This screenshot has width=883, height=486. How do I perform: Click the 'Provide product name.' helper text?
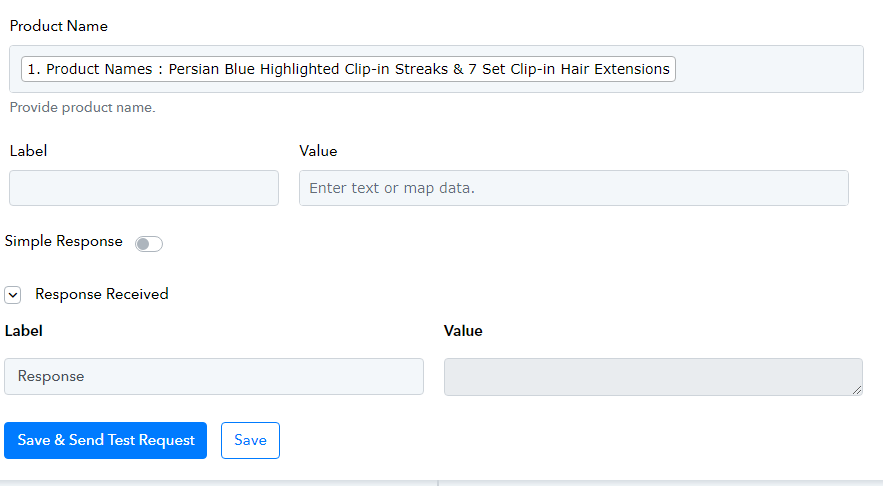(x=83, y=108)
